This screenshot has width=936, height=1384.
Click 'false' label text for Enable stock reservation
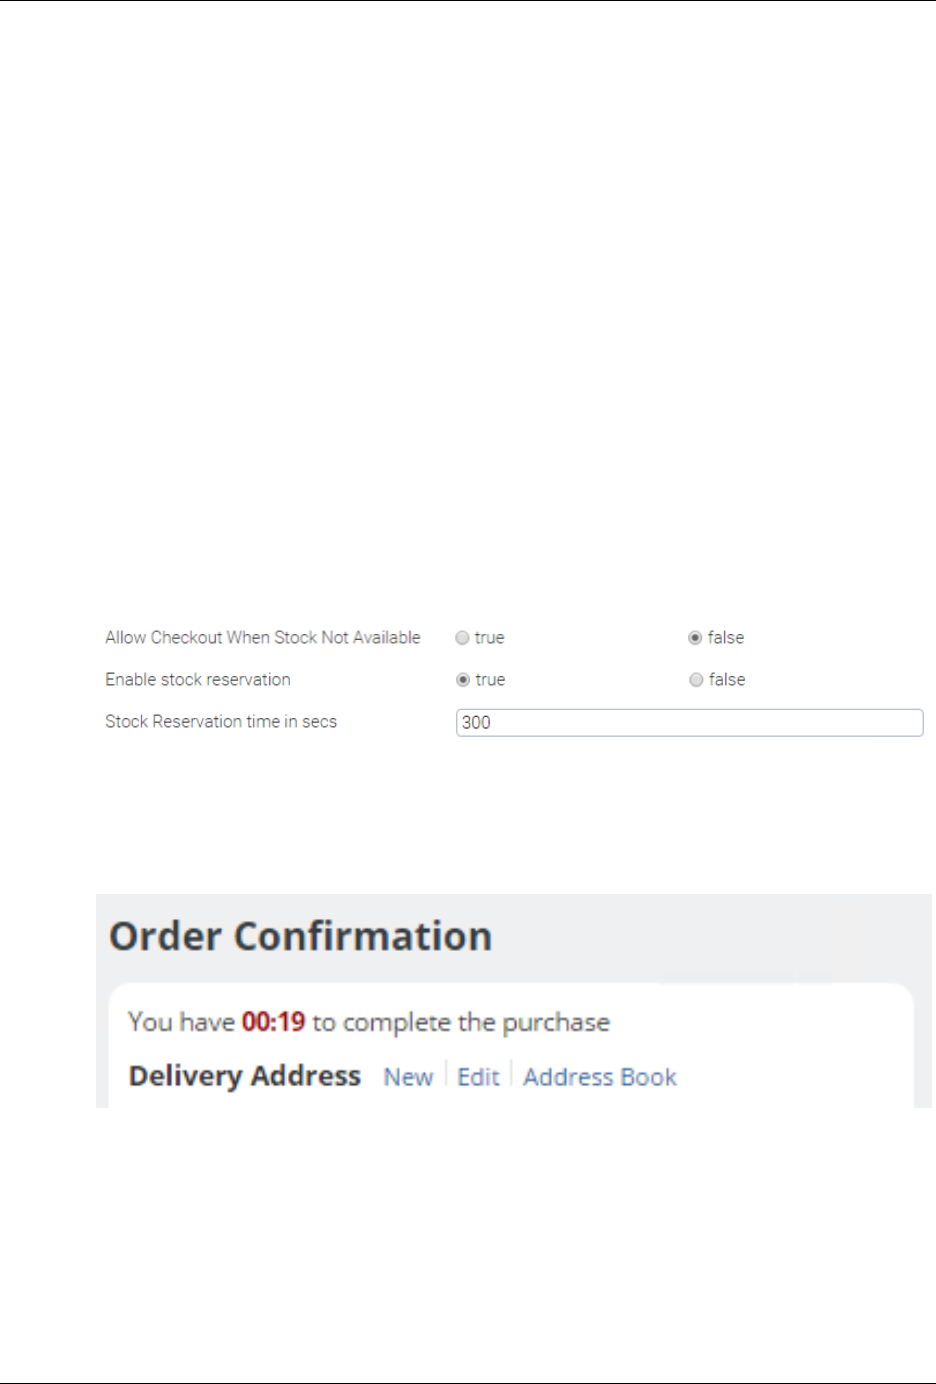727,680
